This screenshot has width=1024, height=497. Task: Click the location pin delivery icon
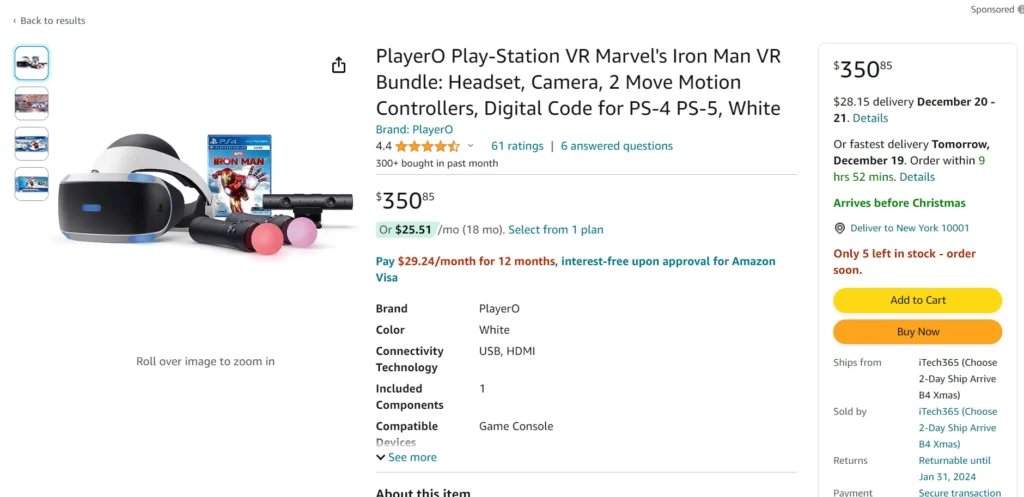[840, 228]
